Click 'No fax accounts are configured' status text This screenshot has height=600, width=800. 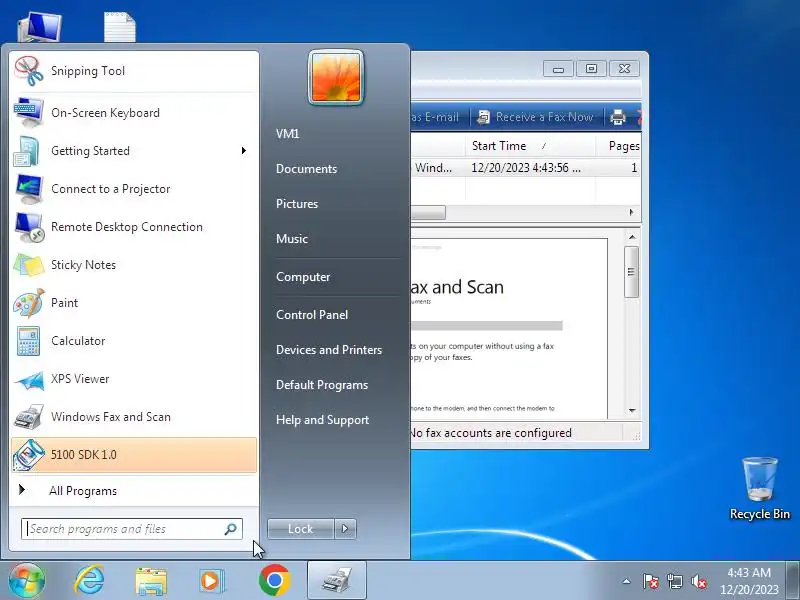490,433
